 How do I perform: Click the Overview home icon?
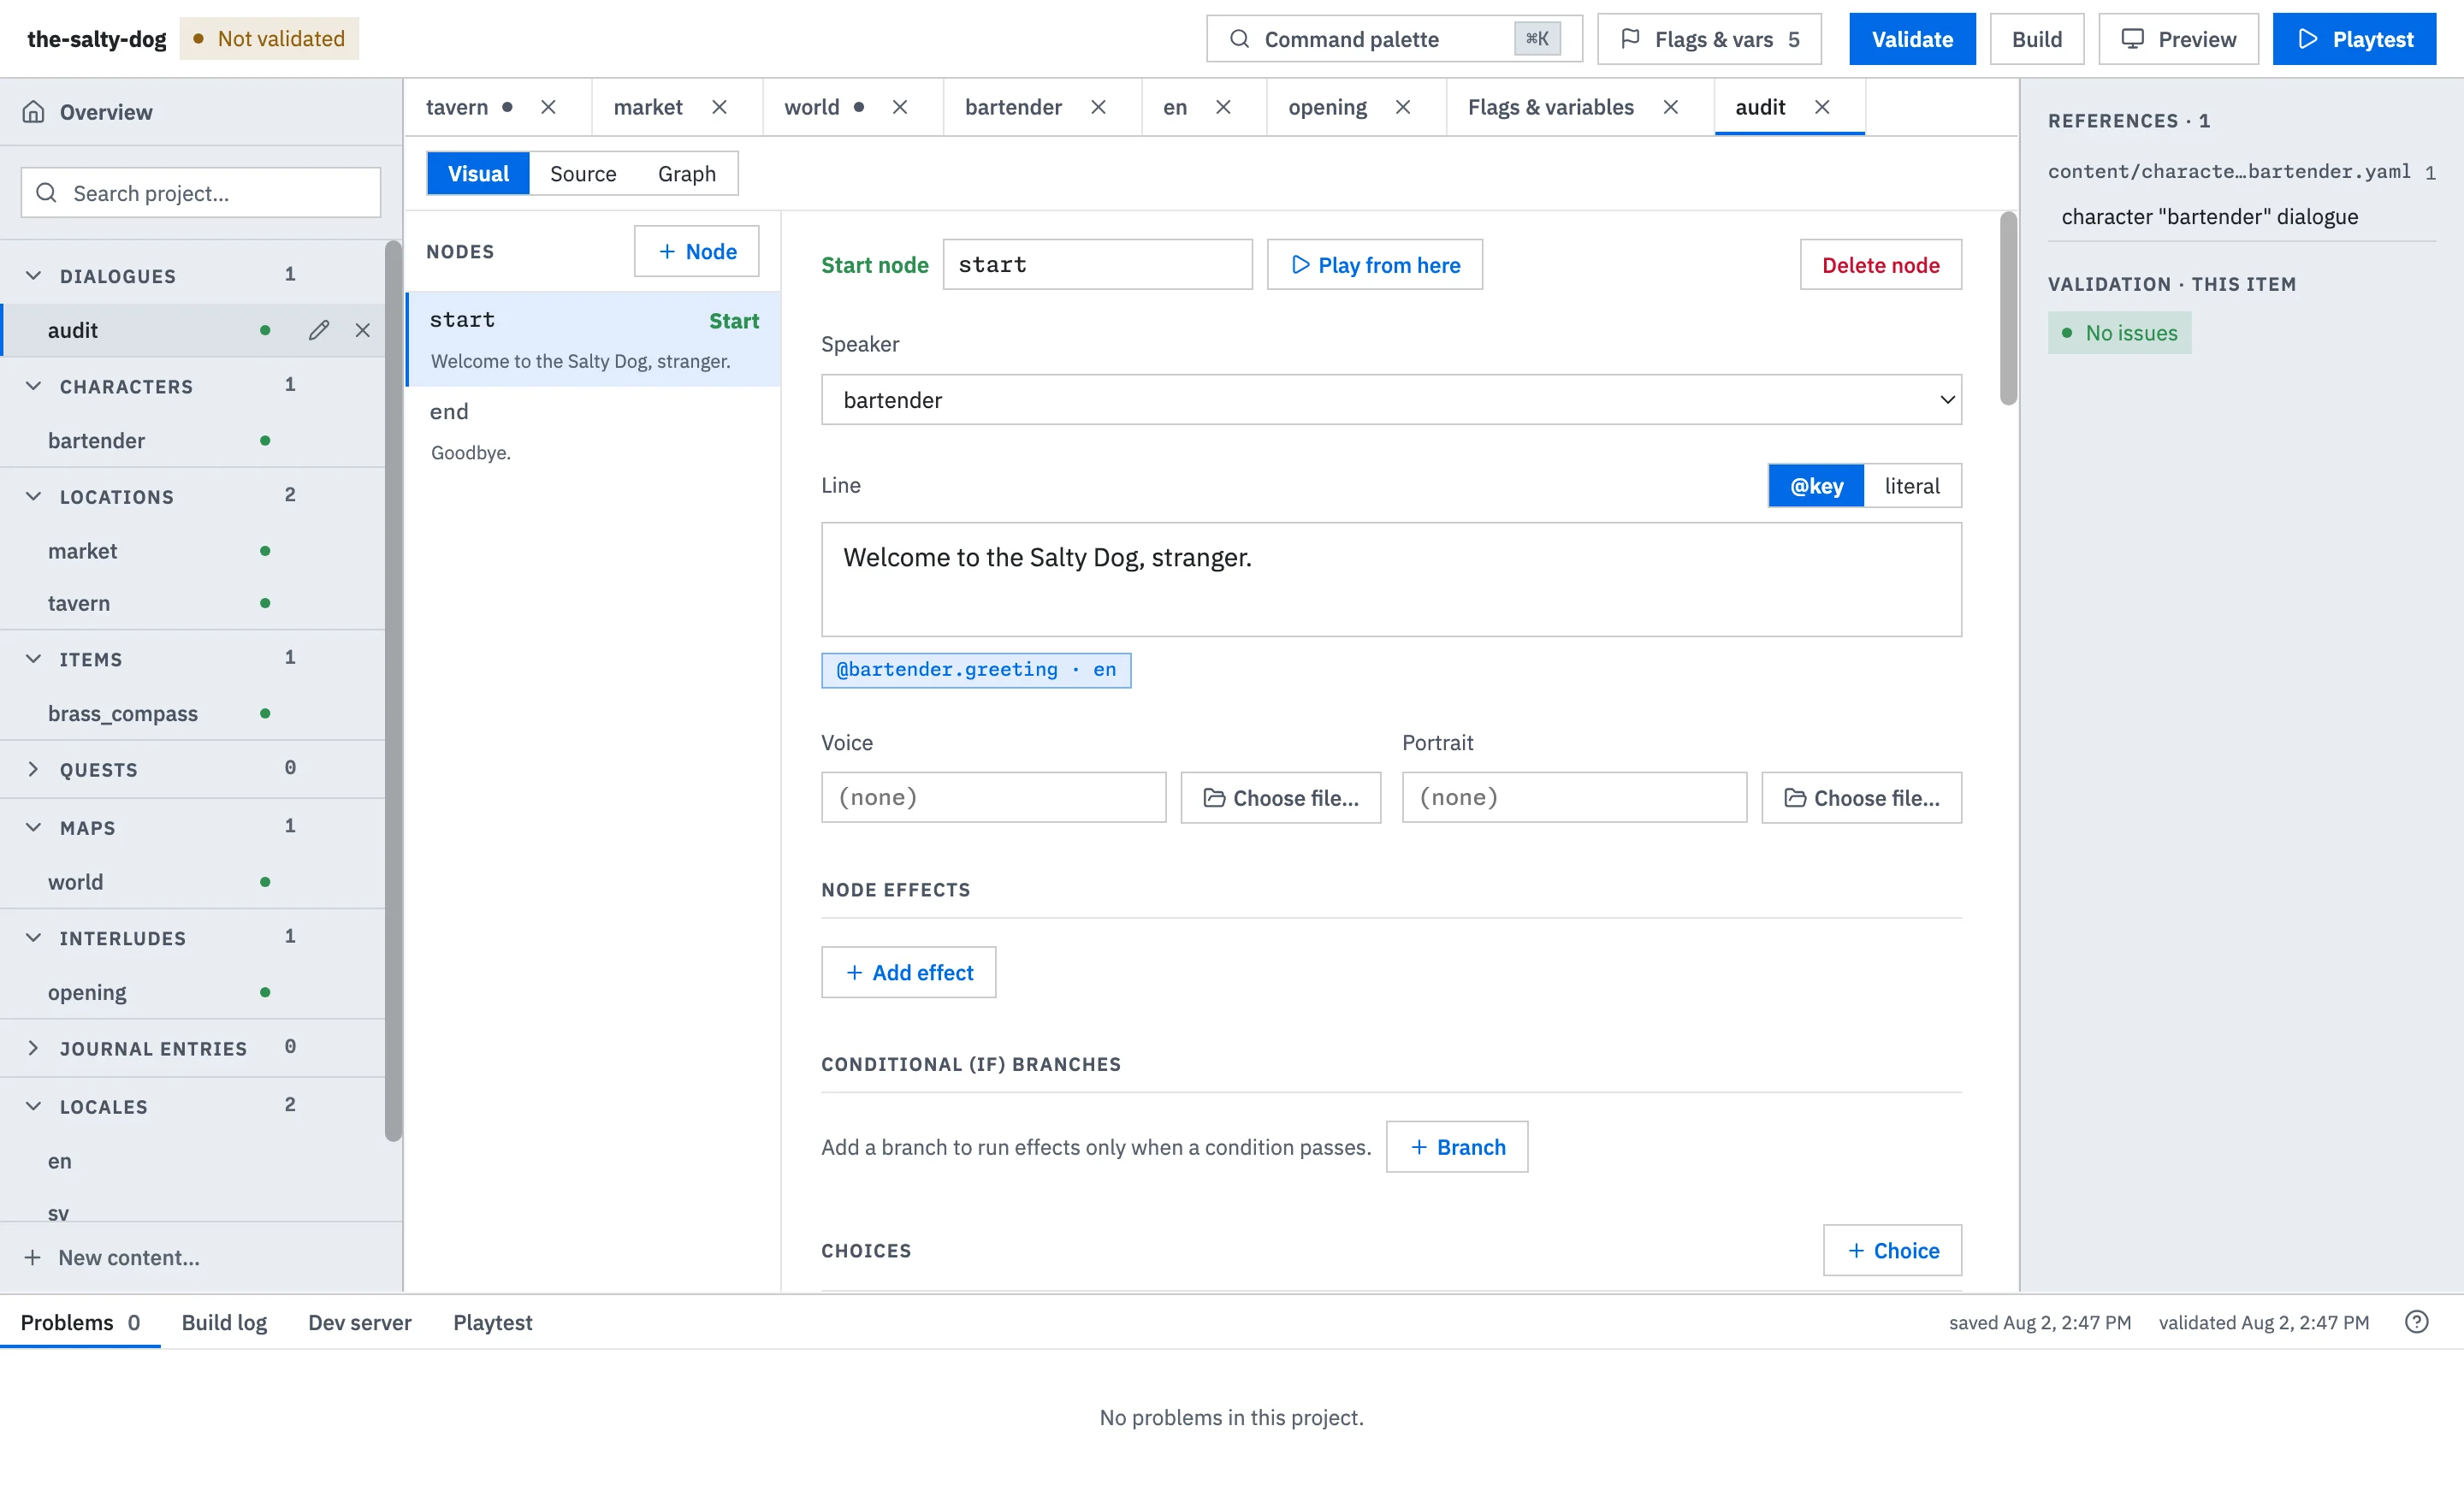(x=33, y=112)
